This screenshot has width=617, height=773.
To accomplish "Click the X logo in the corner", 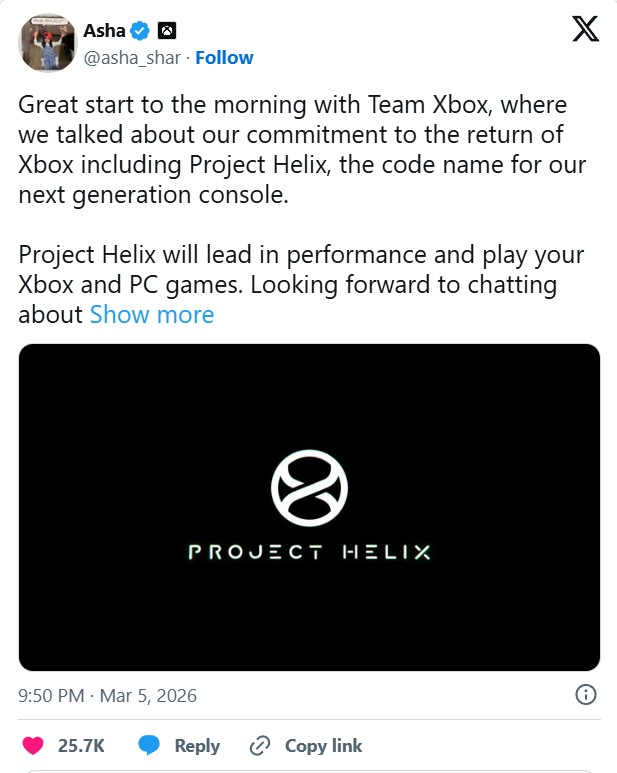I will (585, 30).
